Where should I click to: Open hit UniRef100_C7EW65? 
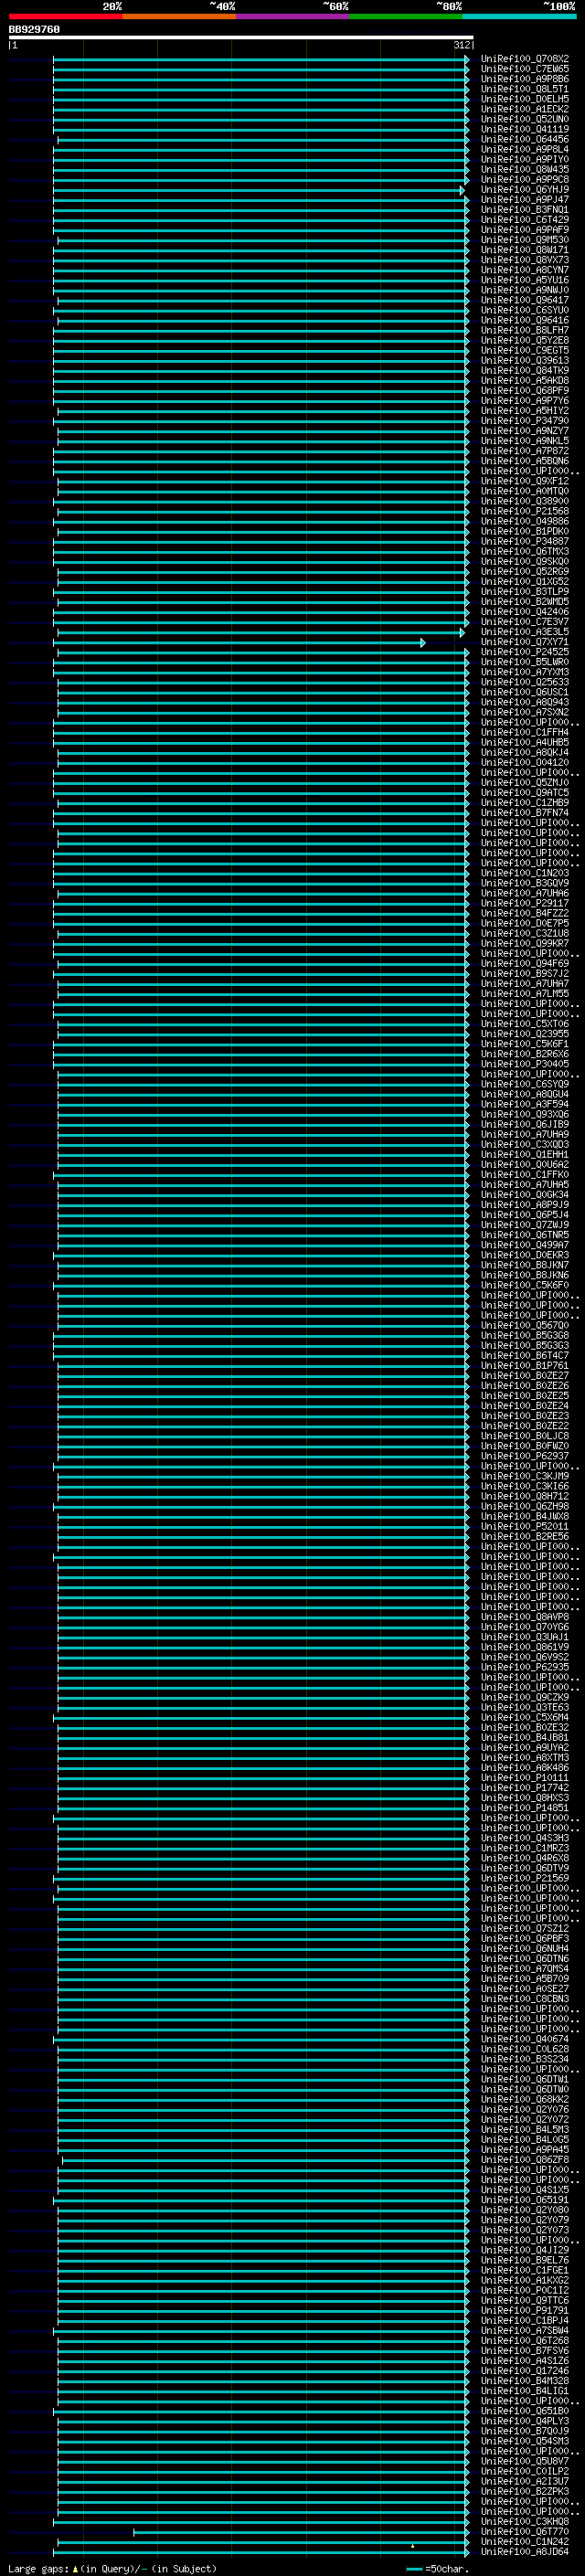coord(525,69)
